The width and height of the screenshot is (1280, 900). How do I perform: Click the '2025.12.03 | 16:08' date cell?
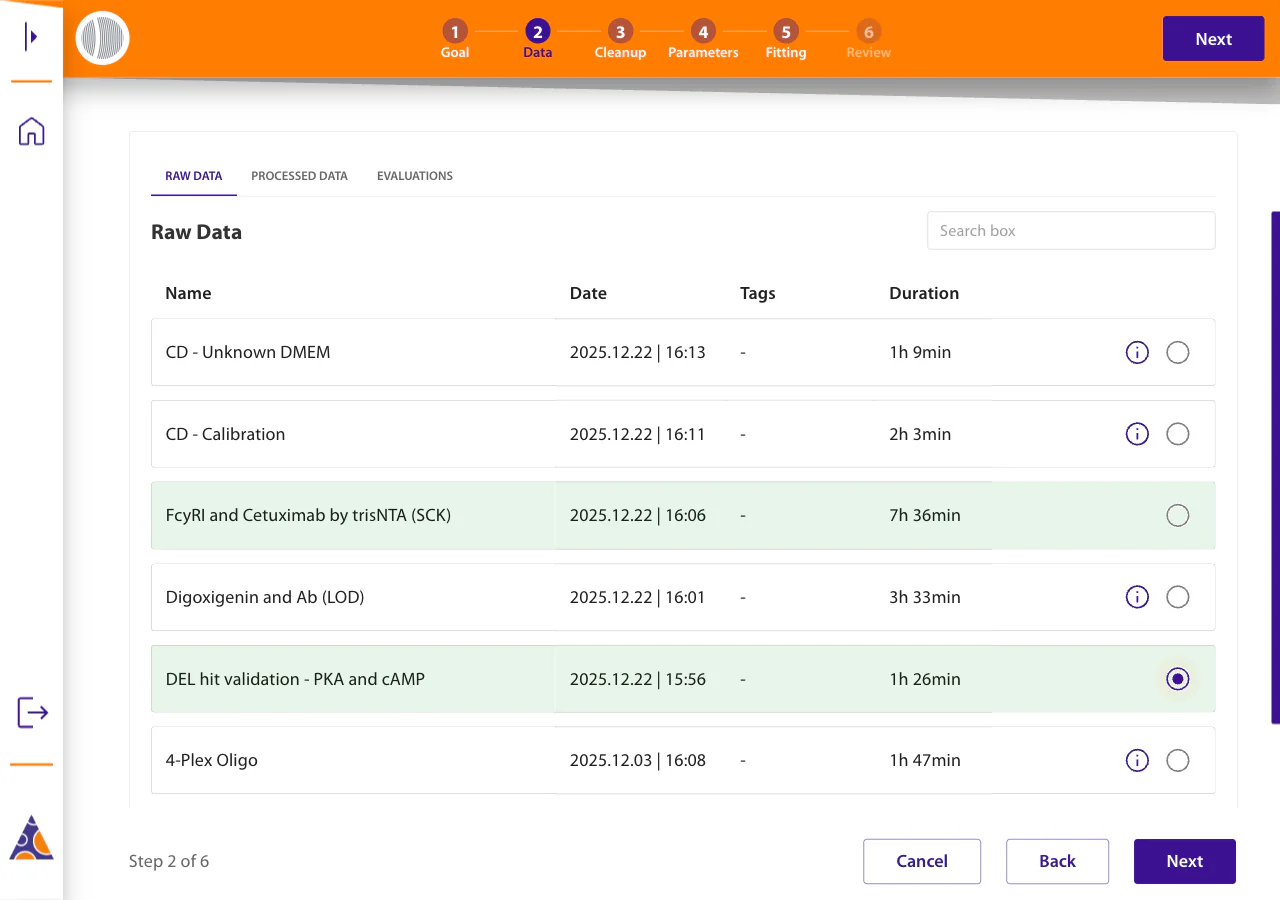tap(638, 760)
